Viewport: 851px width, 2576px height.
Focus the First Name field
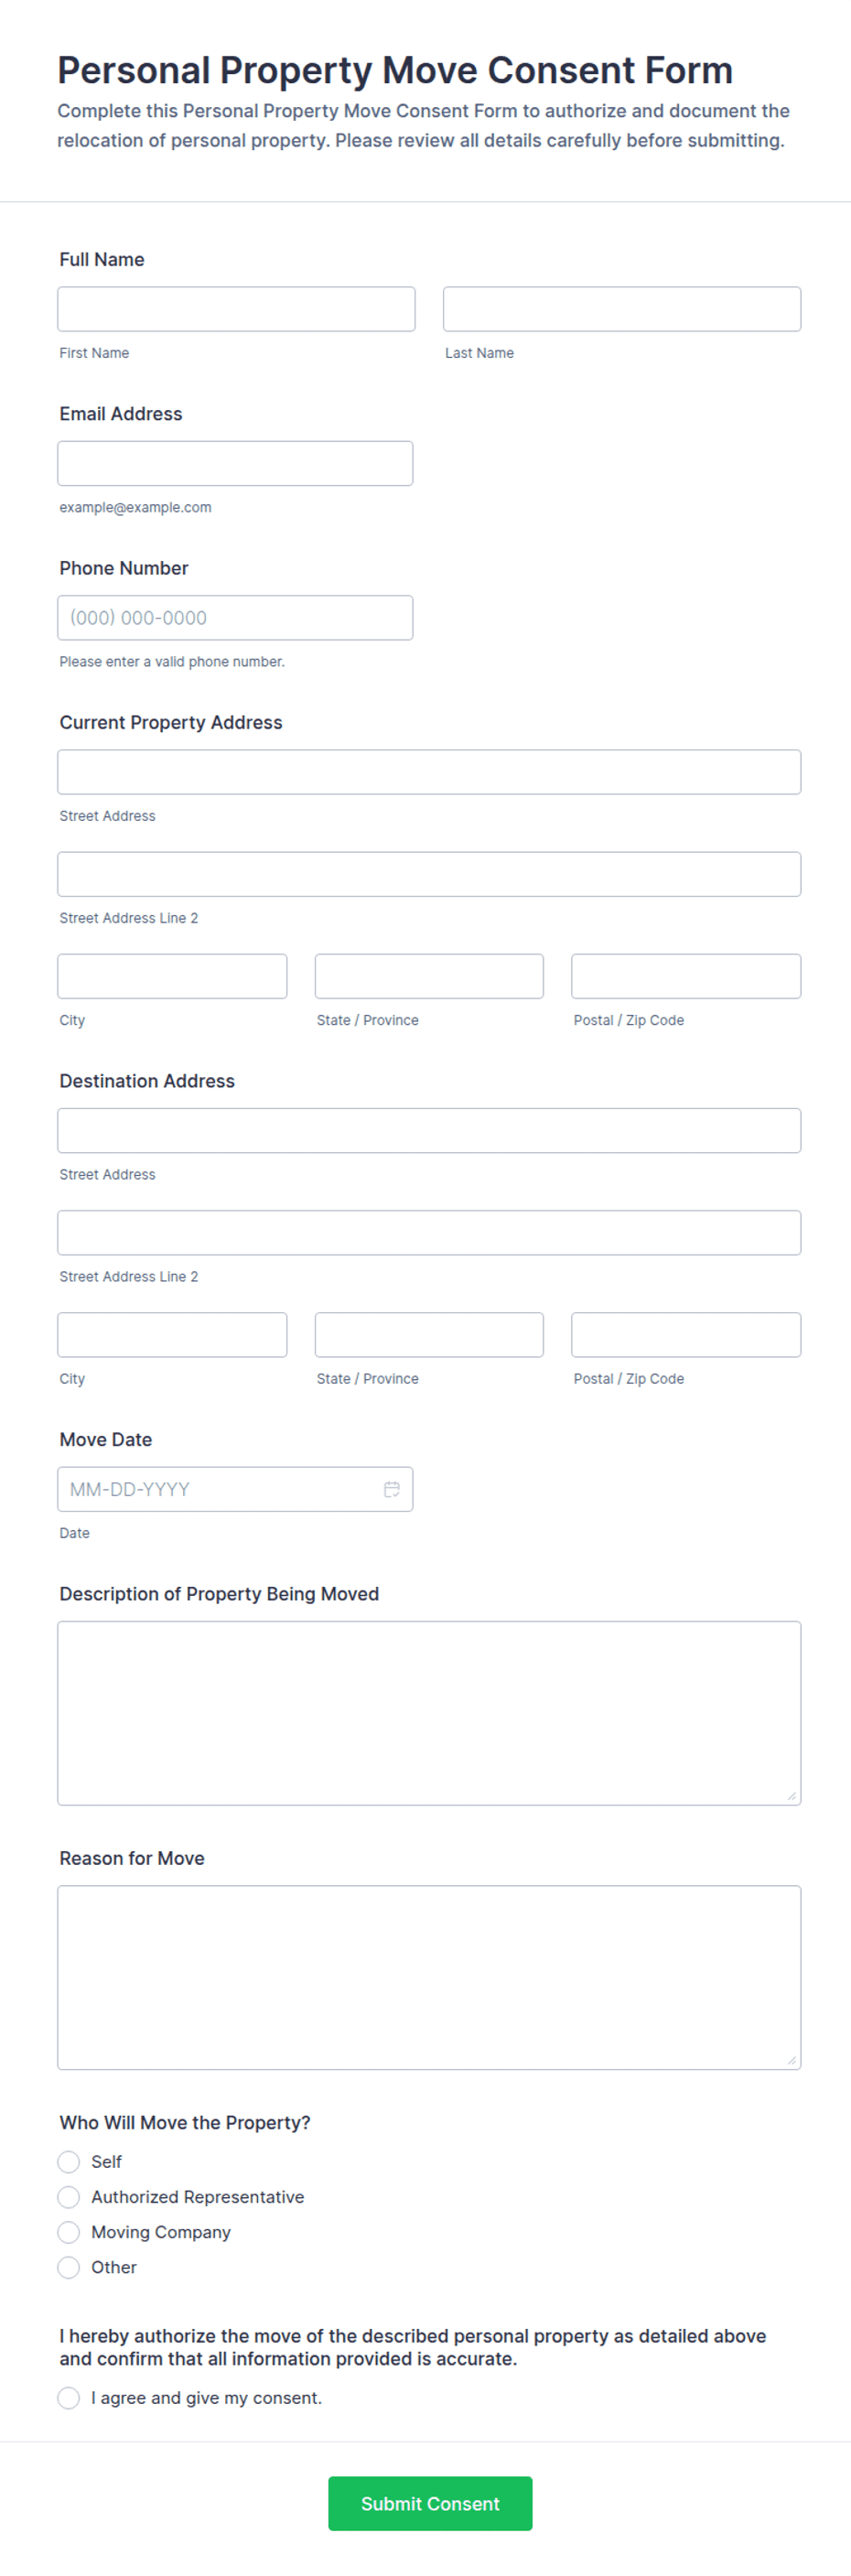(236, 309)
